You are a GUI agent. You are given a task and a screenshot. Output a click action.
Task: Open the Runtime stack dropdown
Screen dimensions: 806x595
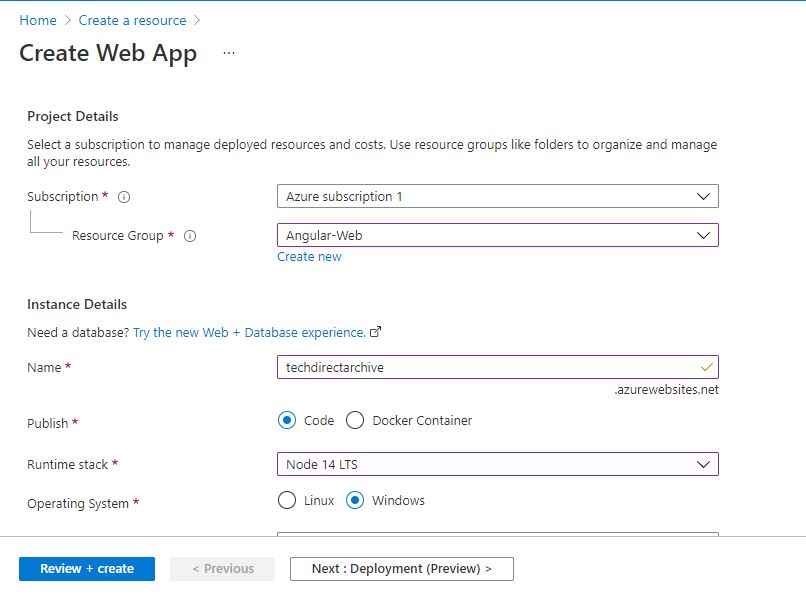497,464
